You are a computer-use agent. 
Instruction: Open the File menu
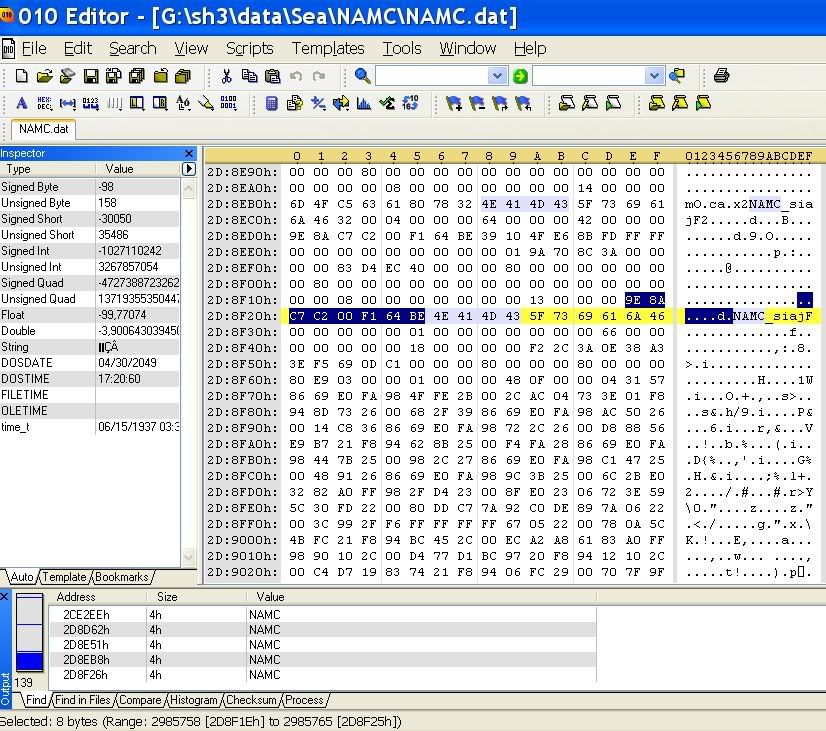34,48
